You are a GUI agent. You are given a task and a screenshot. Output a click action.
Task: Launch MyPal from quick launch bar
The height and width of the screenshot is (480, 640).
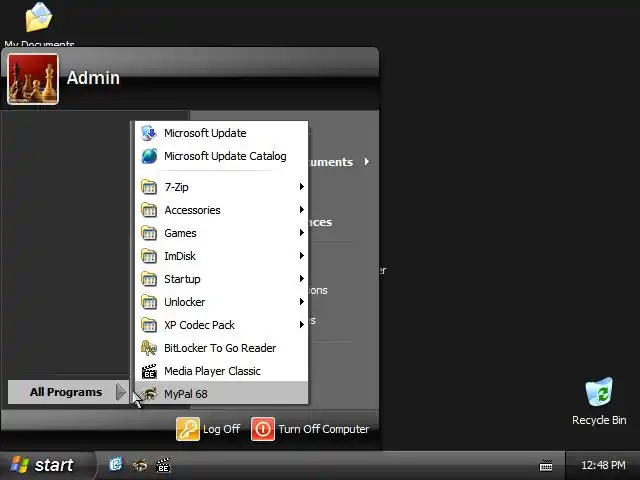coord(140,464)
